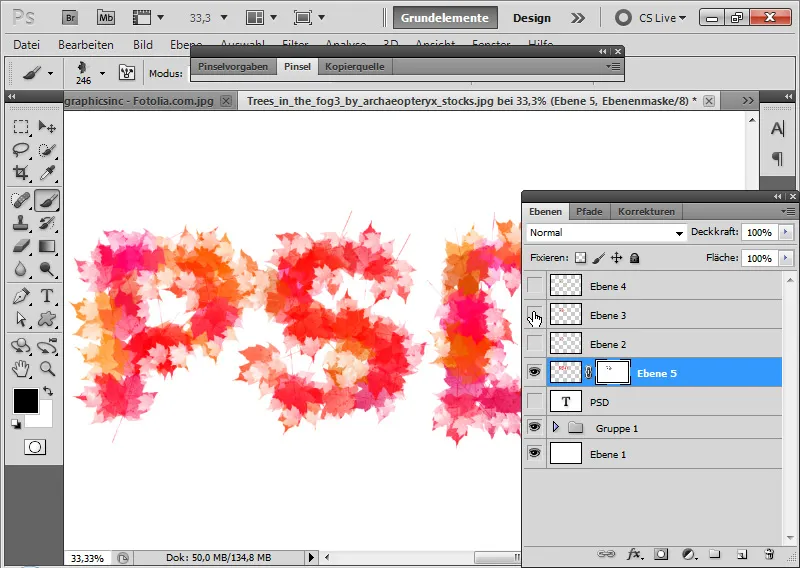Select the Move tool
Image resolution: width=800 pixels, height=568 pixels.
pyautogui.click(x=47, y=126)
